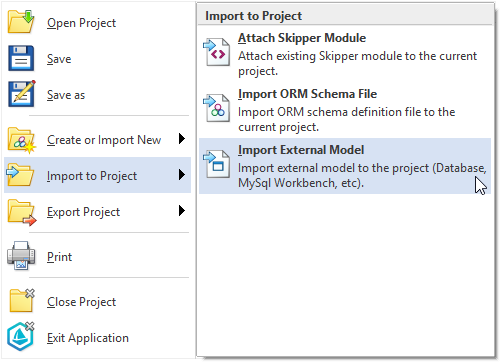Expand the Import to Project submenu arrow

(182, 174)
